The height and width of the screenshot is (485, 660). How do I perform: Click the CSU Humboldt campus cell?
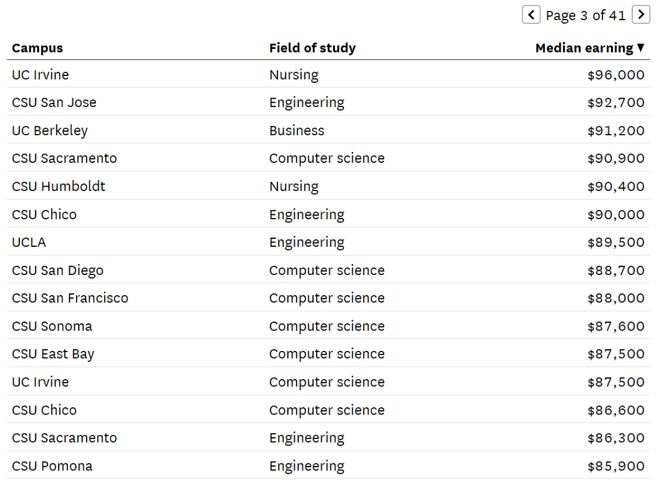pyautogui.click(x=59, y=186)
